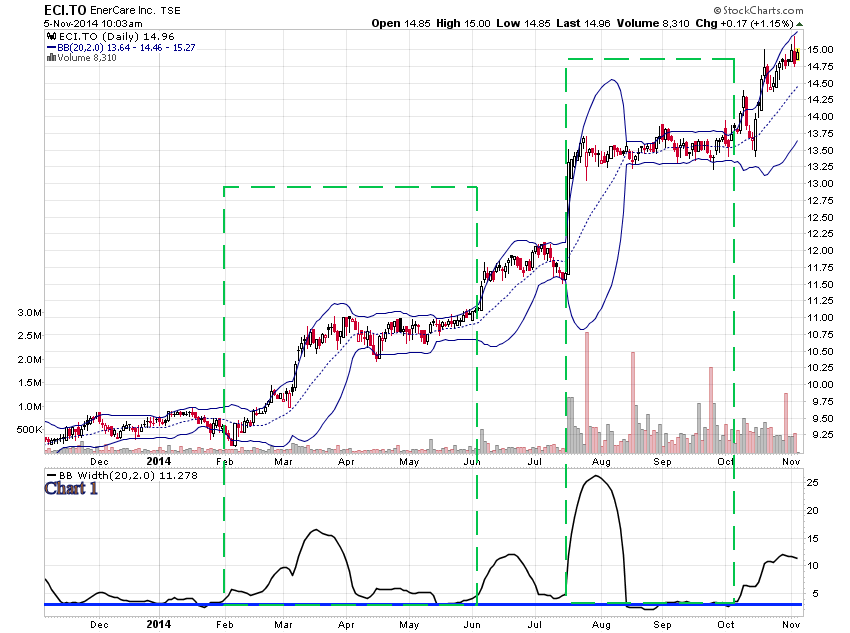
Task: Click the gray Volume 8,310 legend entry
Action: tap(87, 57)
